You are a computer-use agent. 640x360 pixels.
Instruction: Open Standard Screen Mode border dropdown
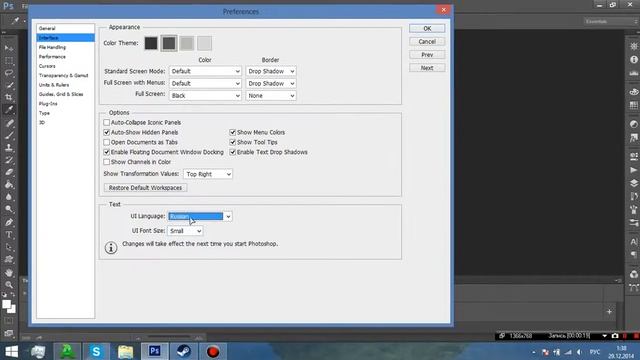pyautogui.click(x=271, y=71)
